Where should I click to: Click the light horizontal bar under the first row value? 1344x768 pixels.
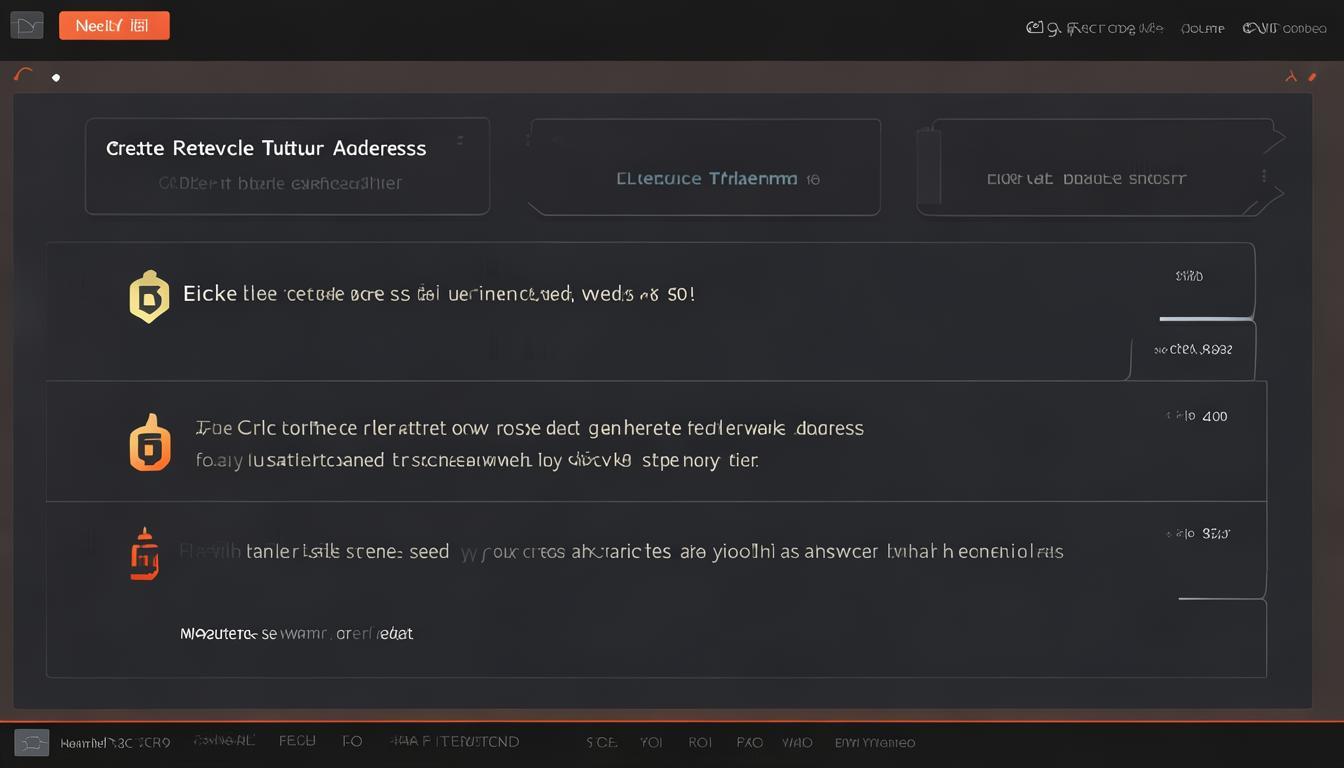pyautogui.click(x=1206, y=319)
